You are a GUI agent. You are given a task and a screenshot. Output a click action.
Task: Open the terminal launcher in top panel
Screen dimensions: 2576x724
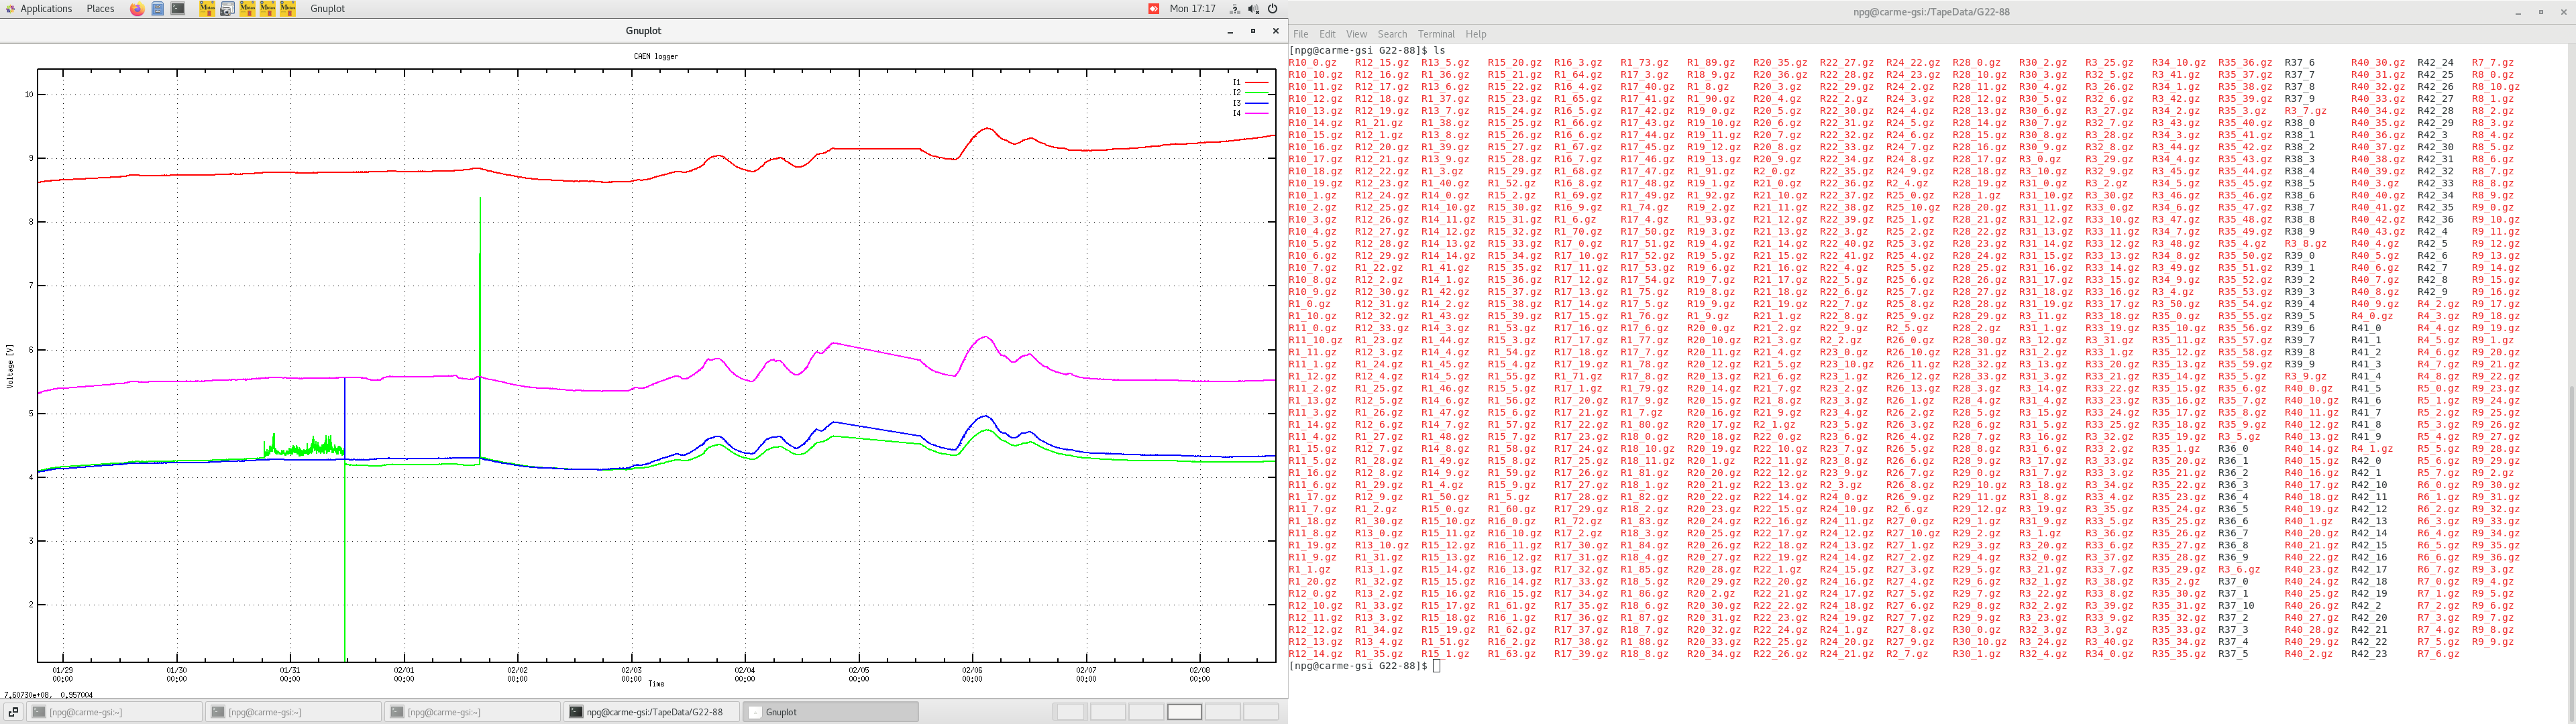tap(178, 9)
